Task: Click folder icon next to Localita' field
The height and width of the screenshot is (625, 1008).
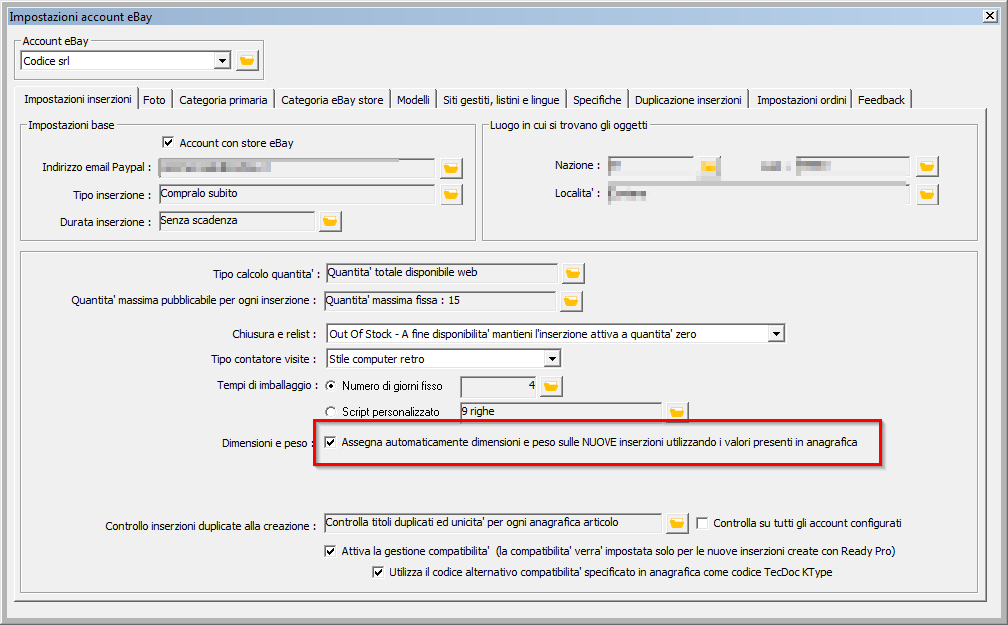Action: click(927, 194)
